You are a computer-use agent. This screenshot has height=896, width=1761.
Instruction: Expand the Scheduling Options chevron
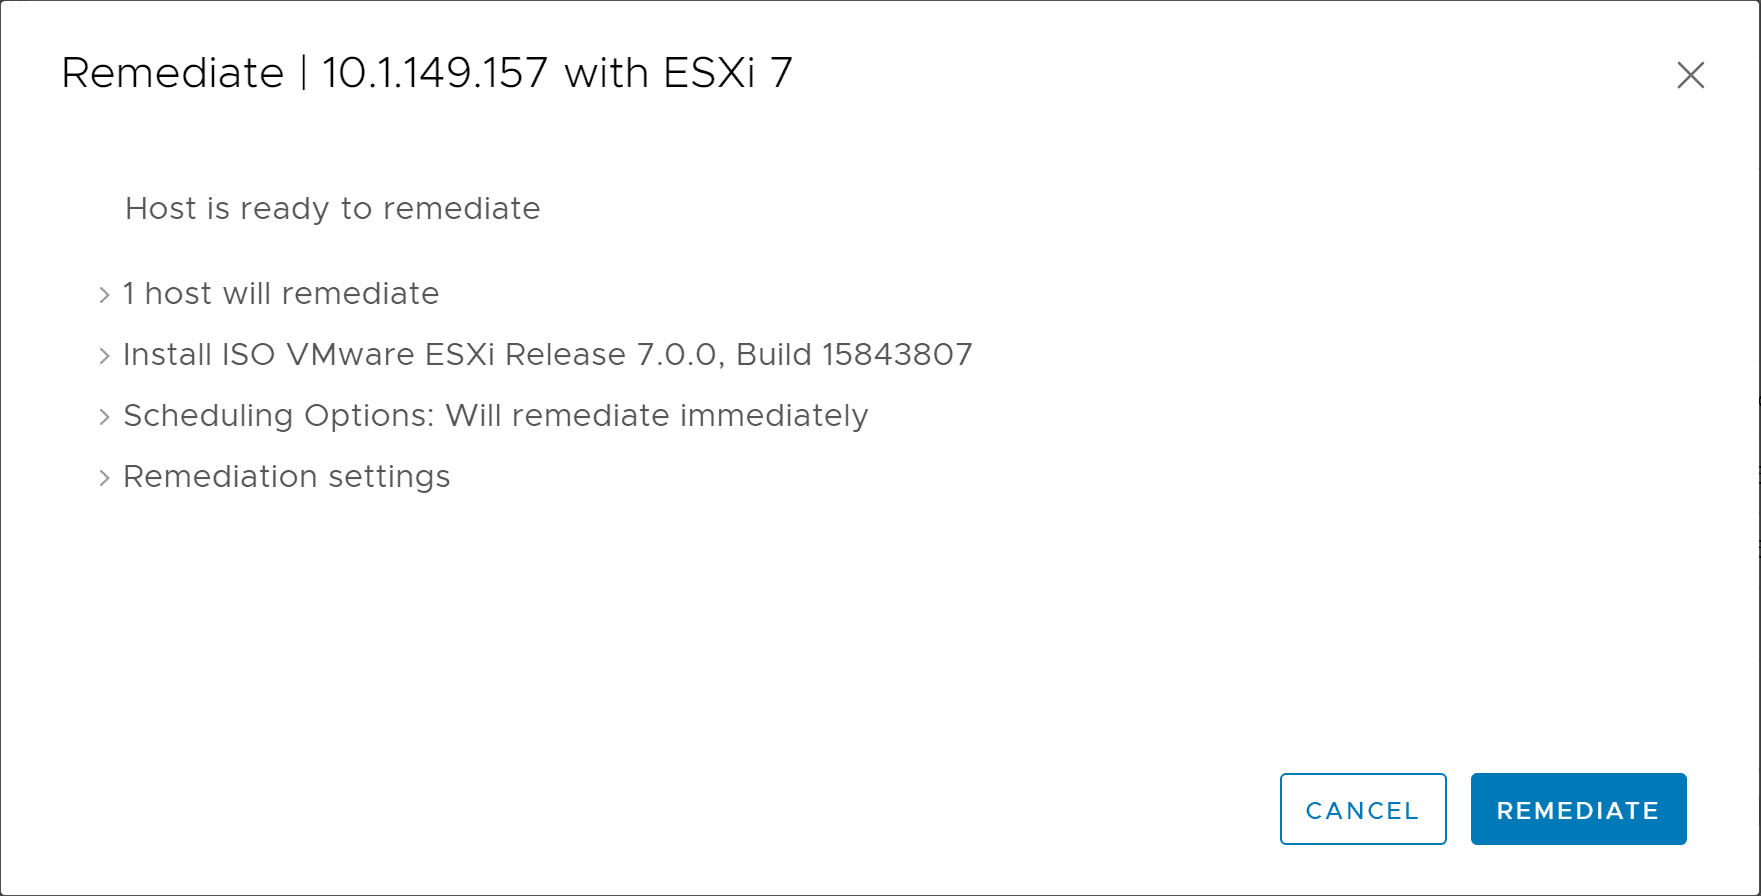click(x=104, y=417)
